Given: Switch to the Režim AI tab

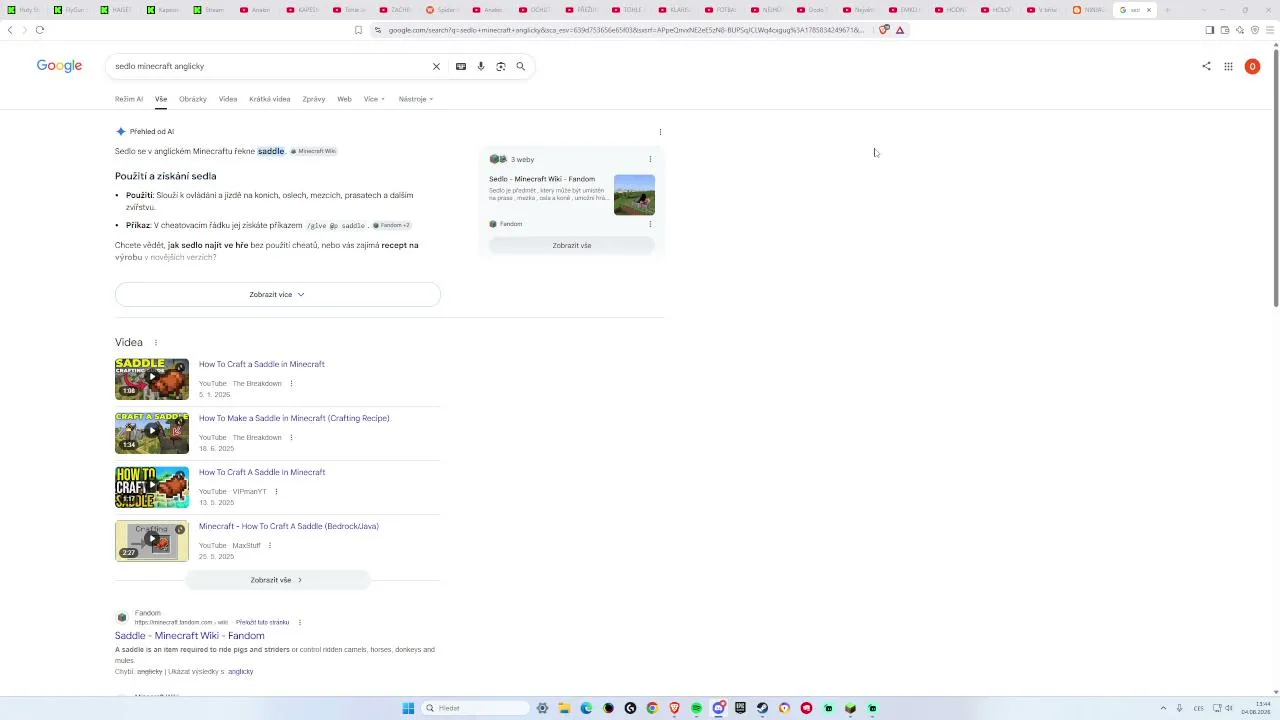Looking at the screenshot, I should pyautogui.click(x=129, y=99).
